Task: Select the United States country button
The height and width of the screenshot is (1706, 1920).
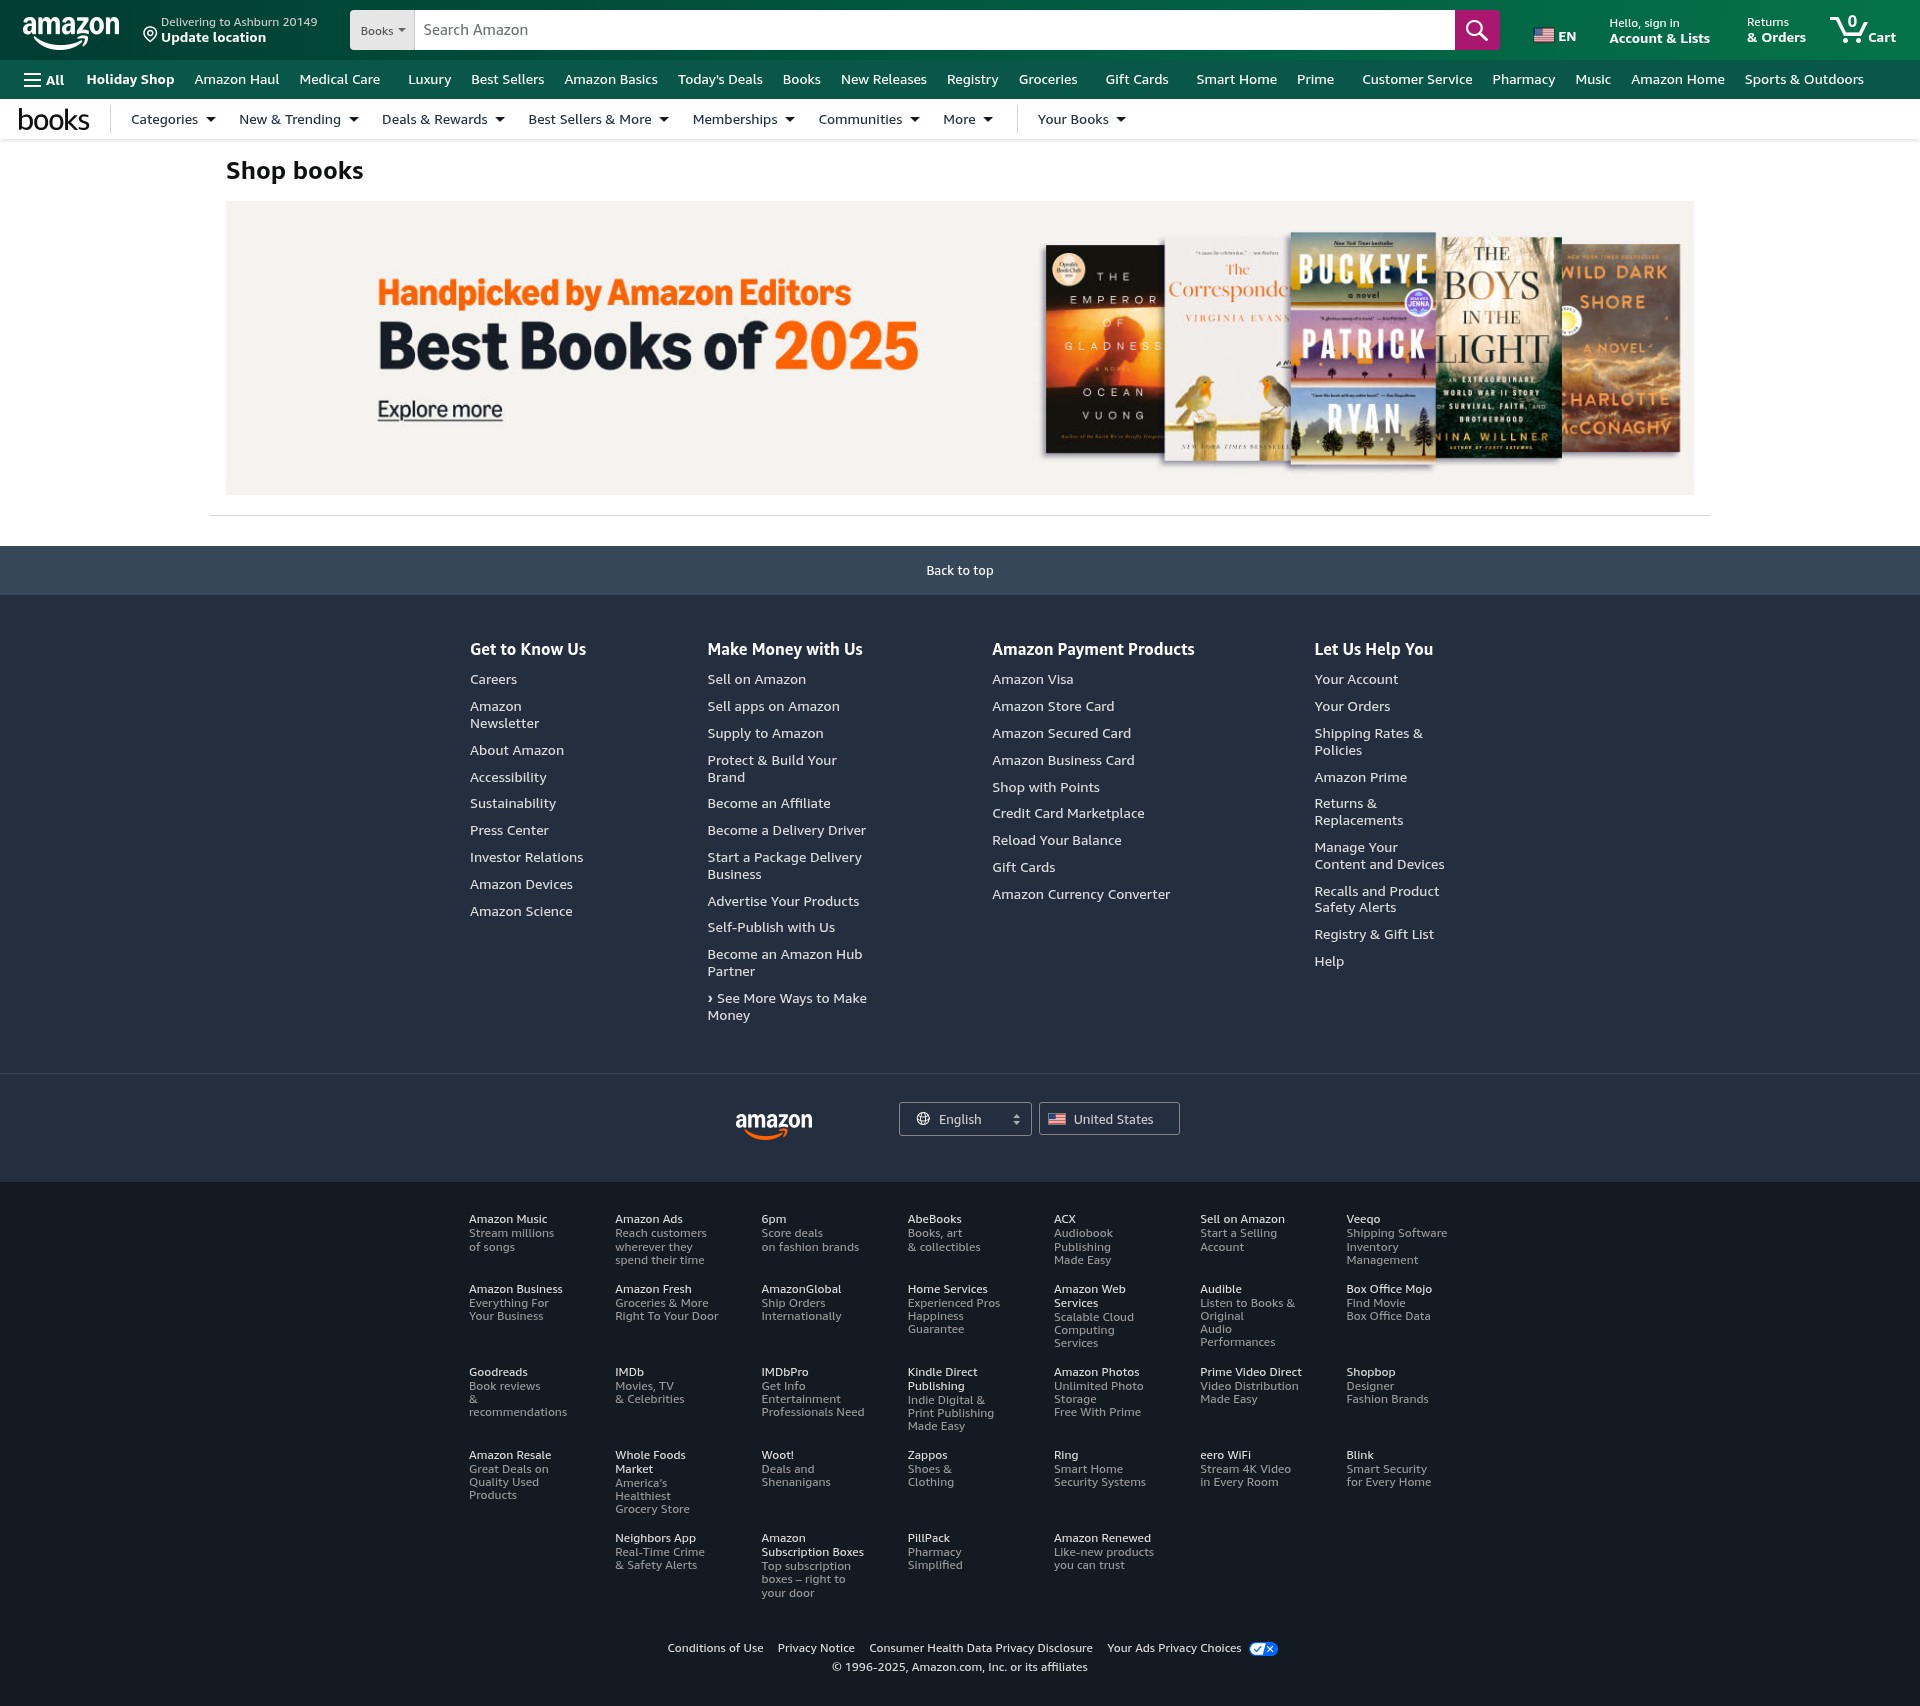Action: click(x=1109, y=1119)
